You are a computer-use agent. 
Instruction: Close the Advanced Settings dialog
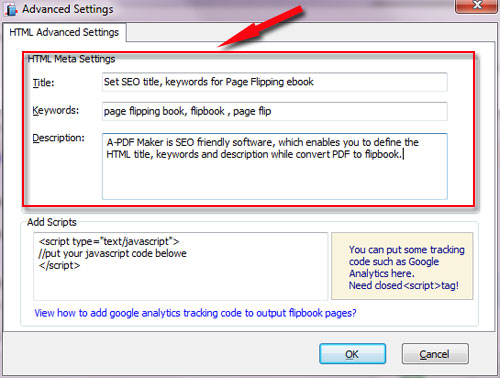click(x=476, y=6)
